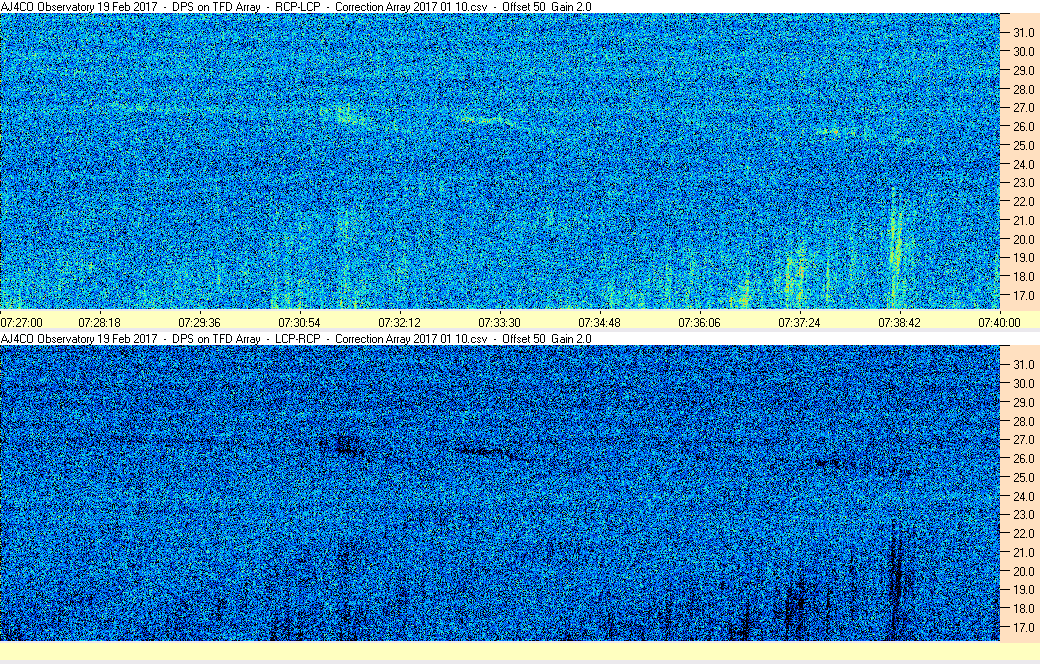Click the 22.0 frequency label of upper spectrogram

click(1023, 202)
